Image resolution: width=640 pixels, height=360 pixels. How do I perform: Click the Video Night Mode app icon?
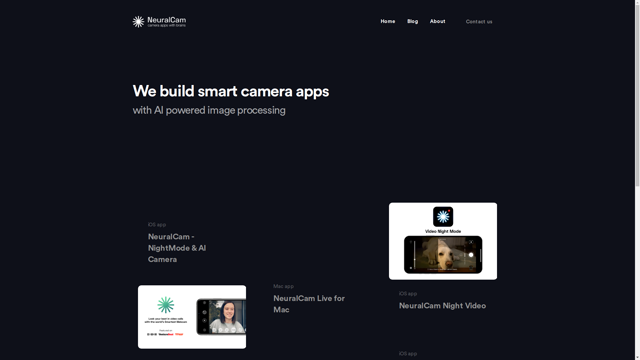click(443, 216)
